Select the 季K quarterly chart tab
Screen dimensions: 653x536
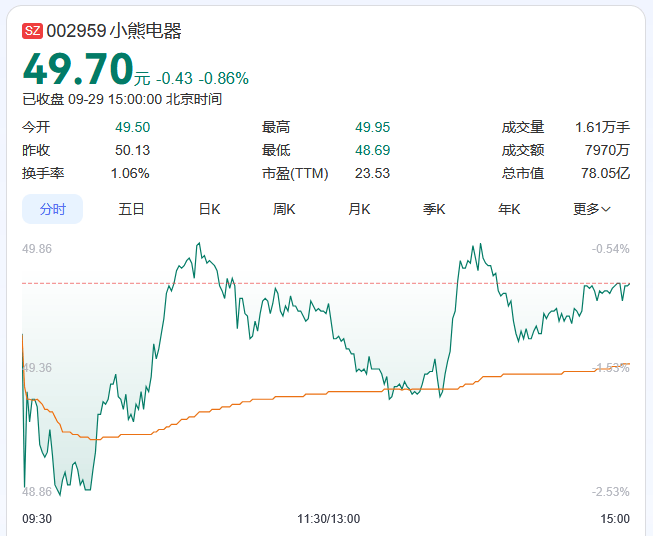click(434, 209)
